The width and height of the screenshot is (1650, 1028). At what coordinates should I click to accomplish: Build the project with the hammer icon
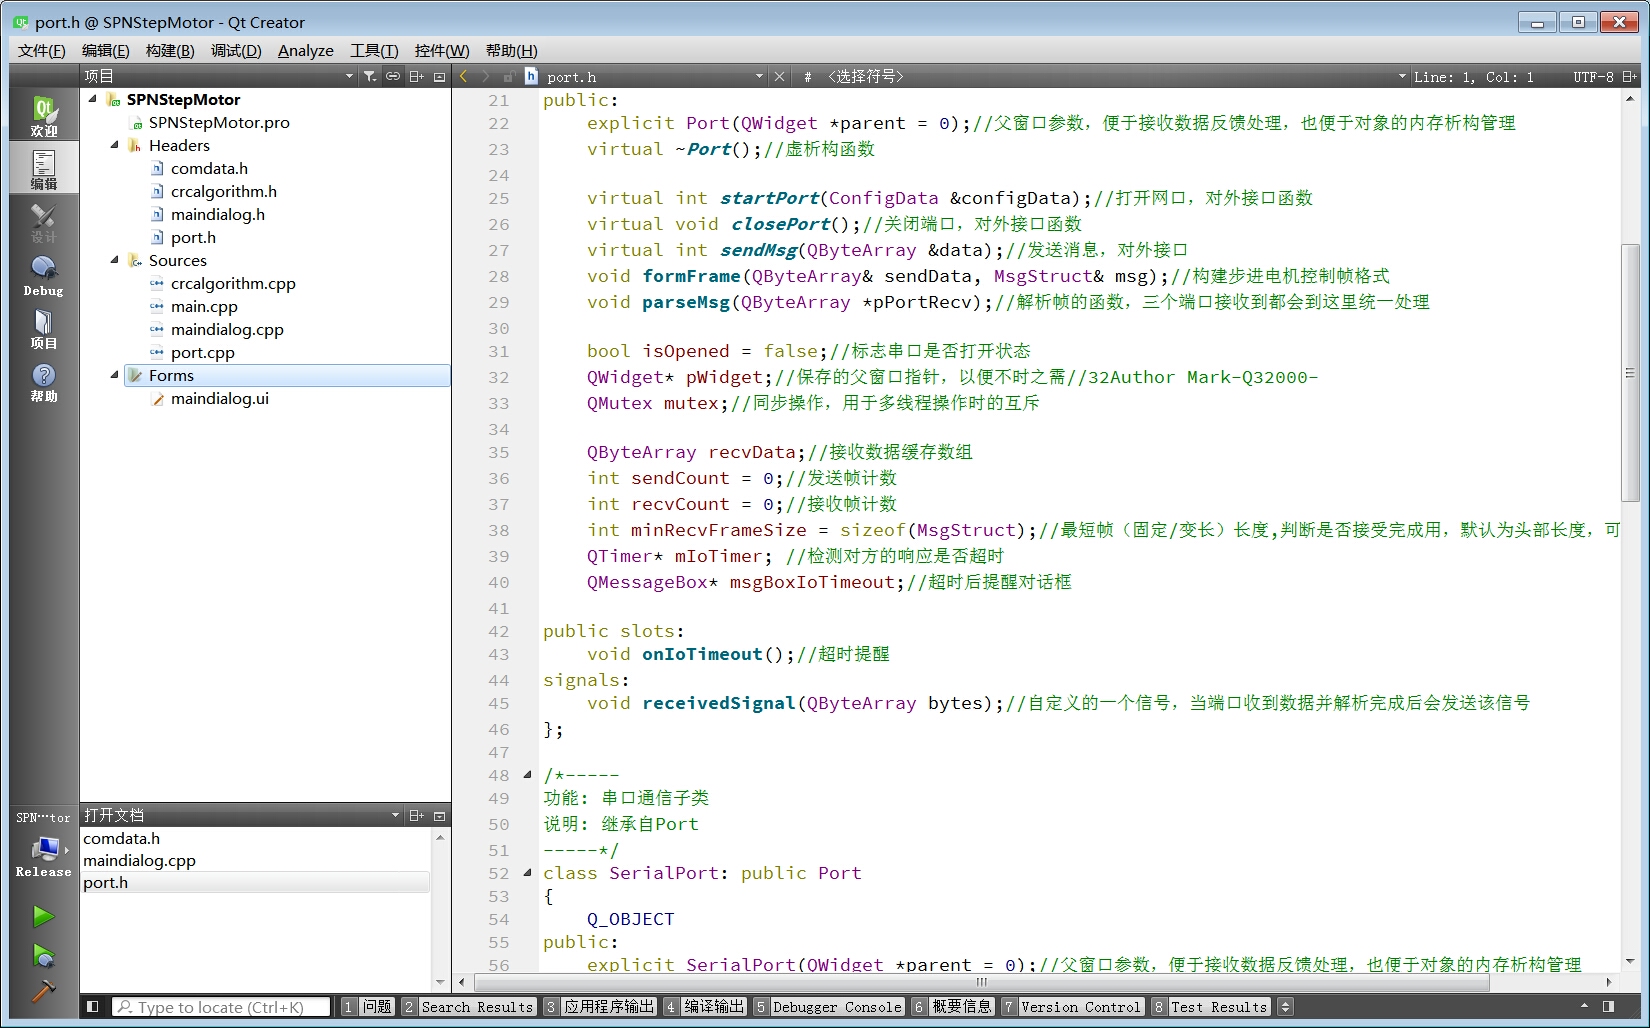(43, 991)
